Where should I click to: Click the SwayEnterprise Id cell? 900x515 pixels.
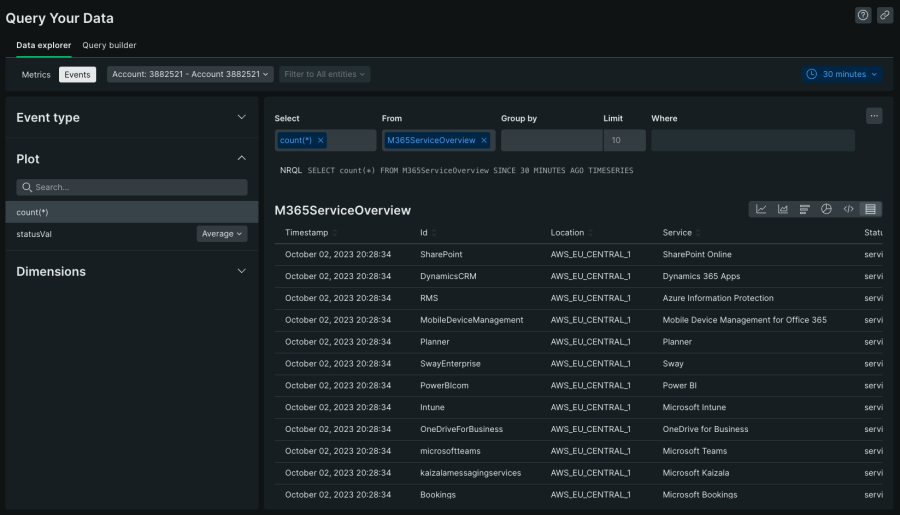click(450, 363)
